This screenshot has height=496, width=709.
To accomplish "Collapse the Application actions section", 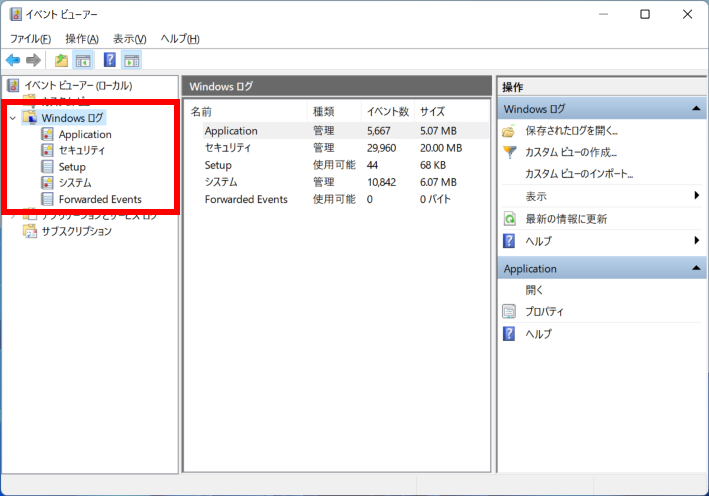I will [x=696, y=268].
